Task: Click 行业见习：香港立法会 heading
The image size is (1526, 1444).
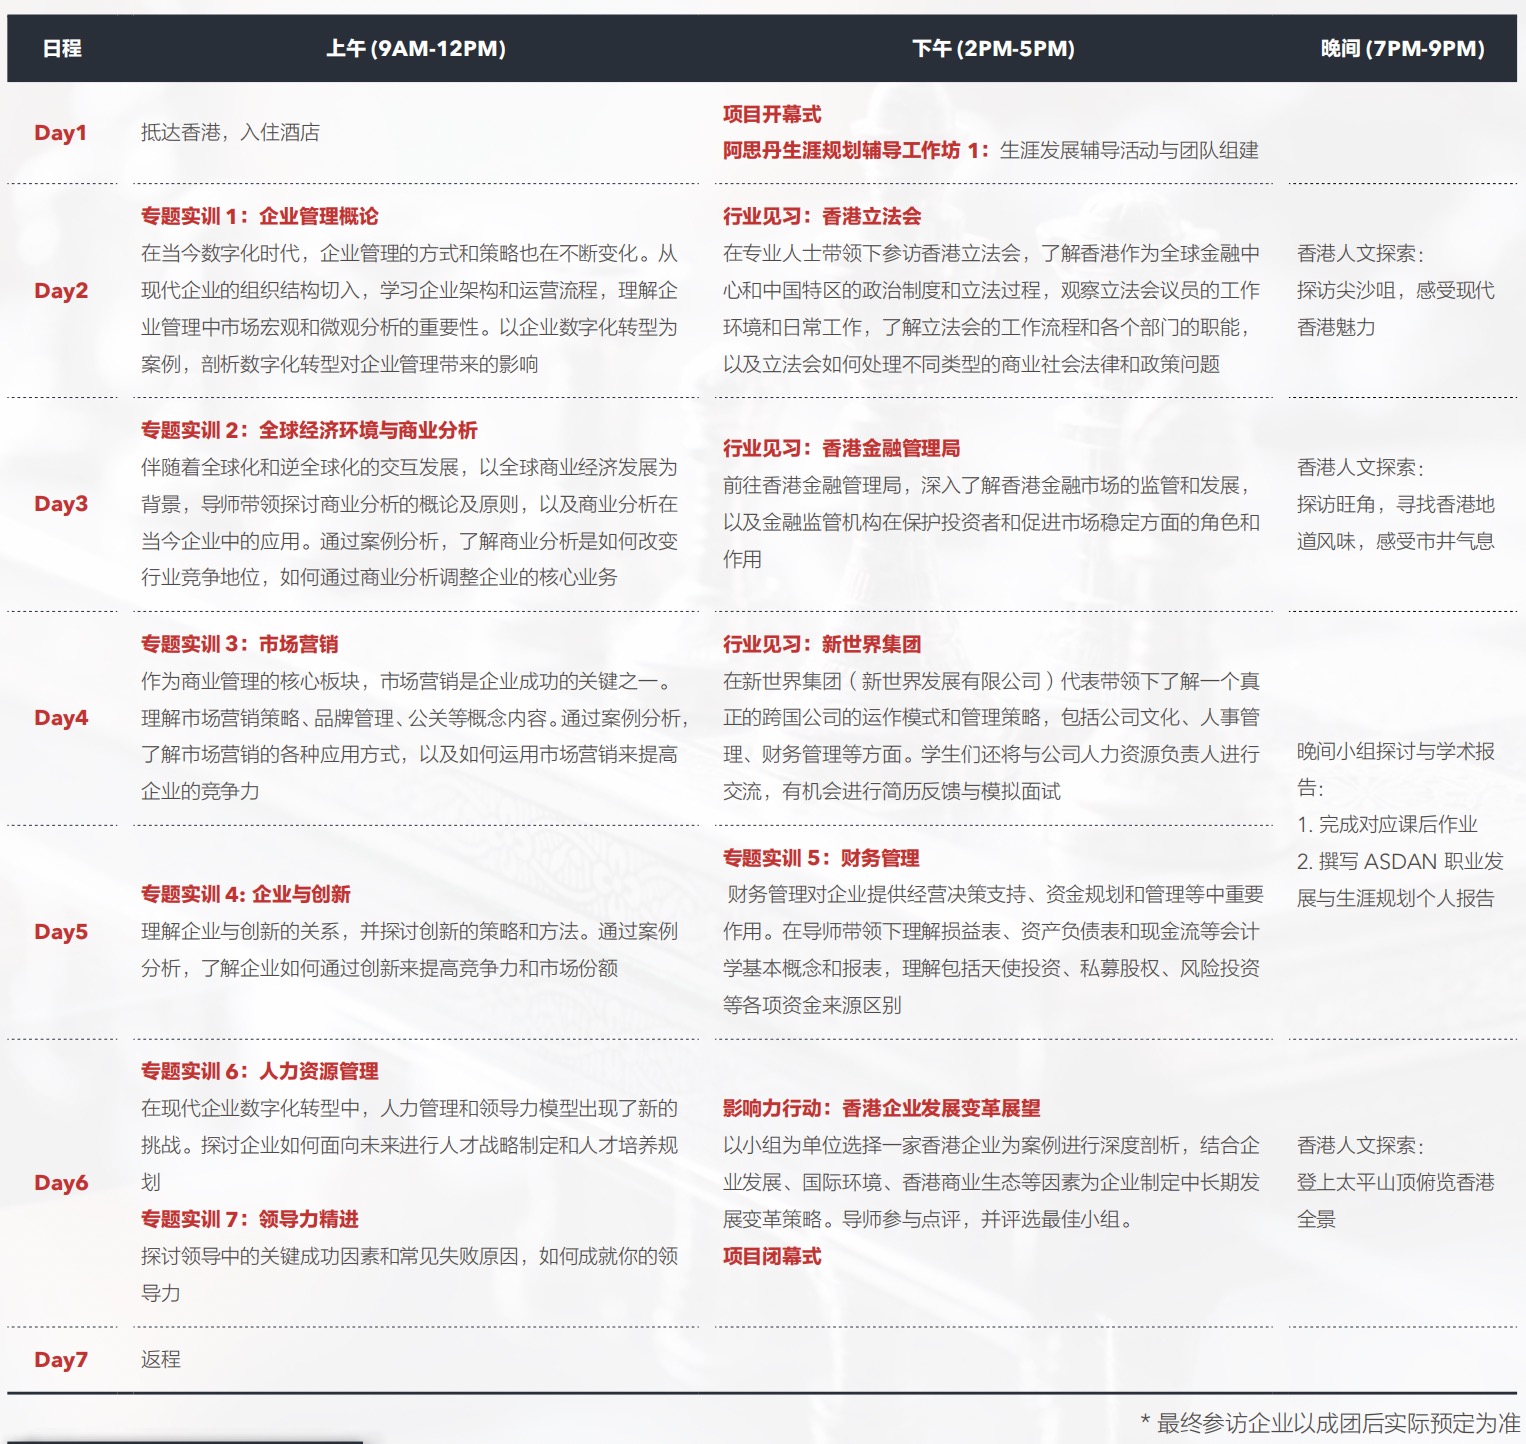Action: (x=822, y=216)
